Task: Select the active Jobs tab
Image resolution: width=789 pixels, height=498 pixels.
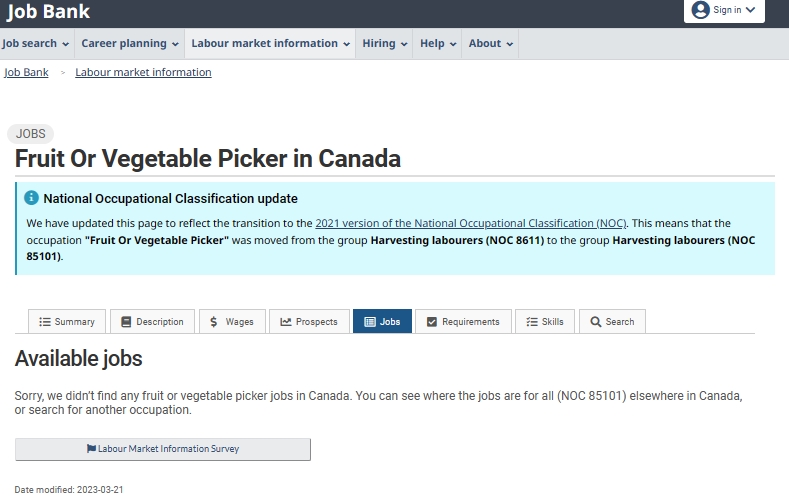Action: click(x=382, y=322)
